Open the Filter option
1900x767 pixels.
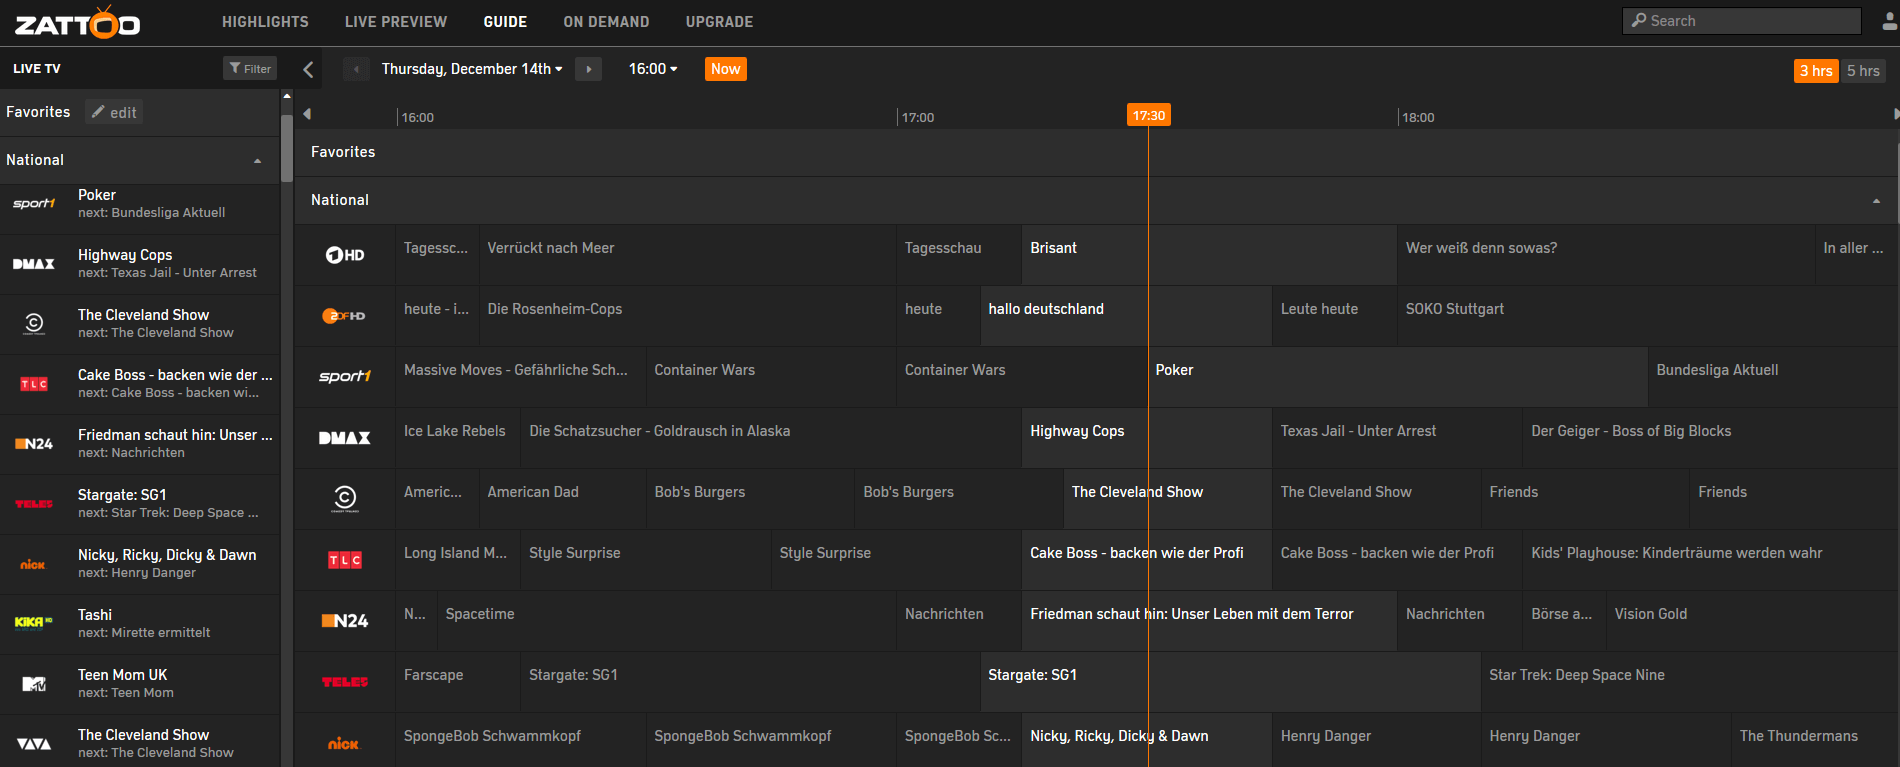pyautogui.click(x=249, y=69)
